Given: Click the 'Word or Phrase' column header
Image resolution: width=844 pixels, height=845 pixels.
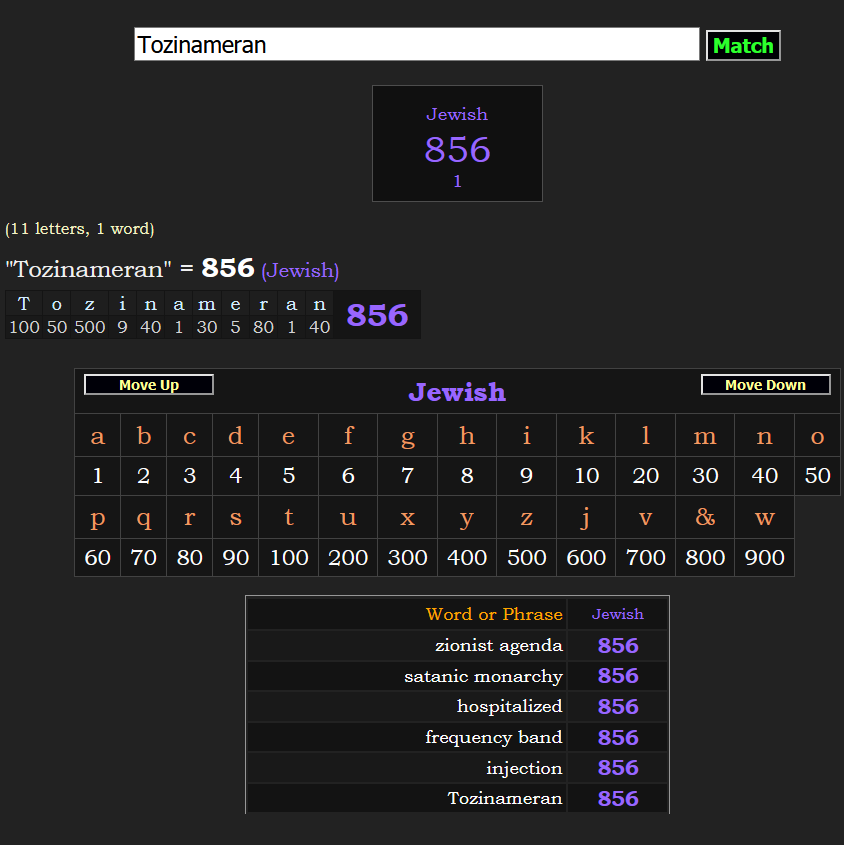Looking at the screenshot, I should coord(494,614).
